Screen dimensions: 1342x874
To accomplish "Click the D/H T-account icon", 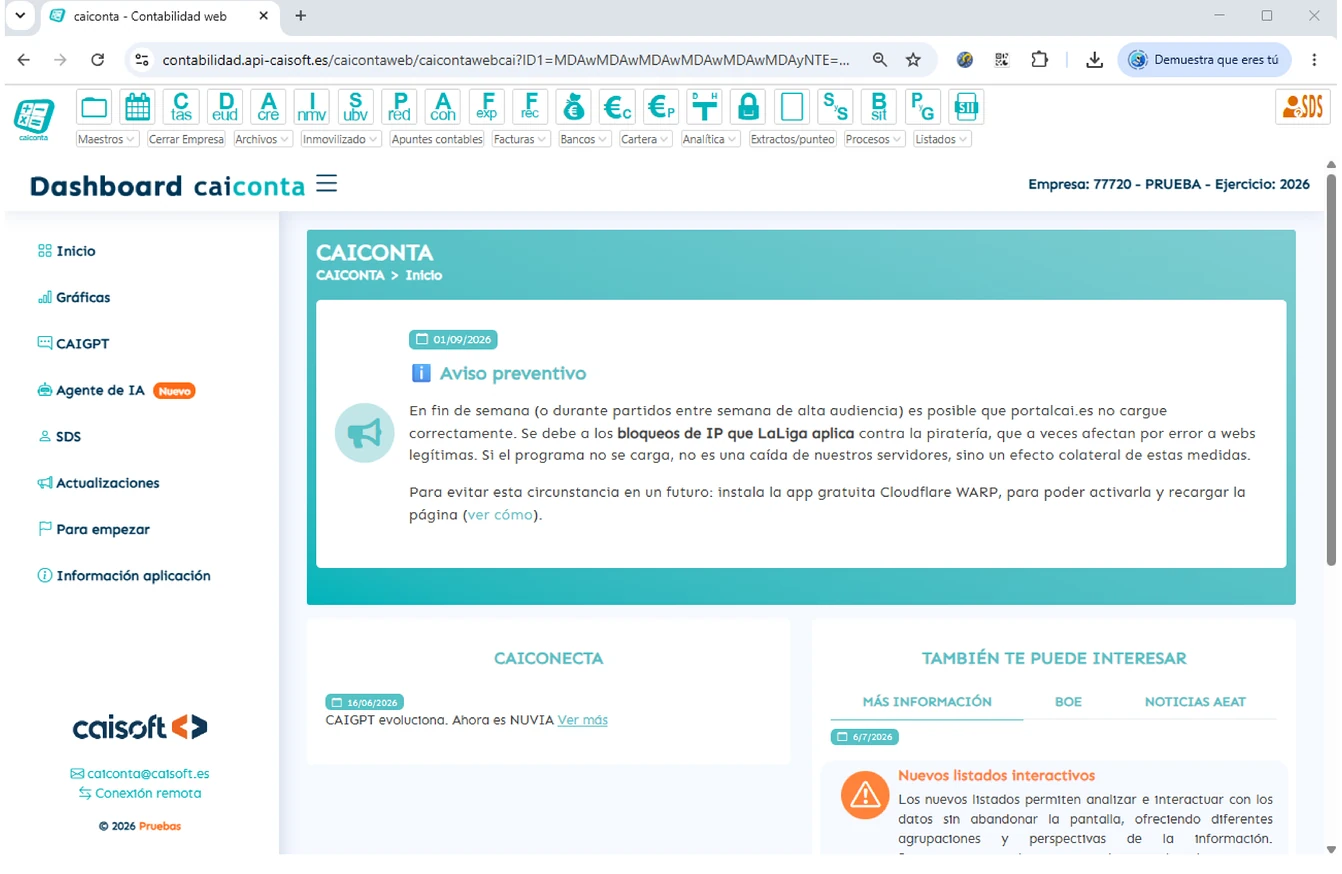I will [x=705, y=107].
